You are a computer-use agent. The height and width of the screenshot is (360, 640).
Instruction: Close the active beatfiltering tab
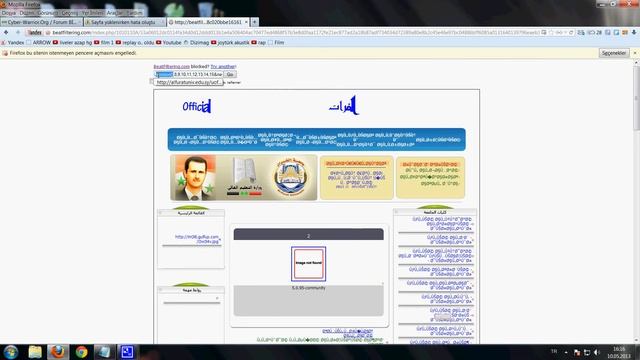tap(246, 22)
